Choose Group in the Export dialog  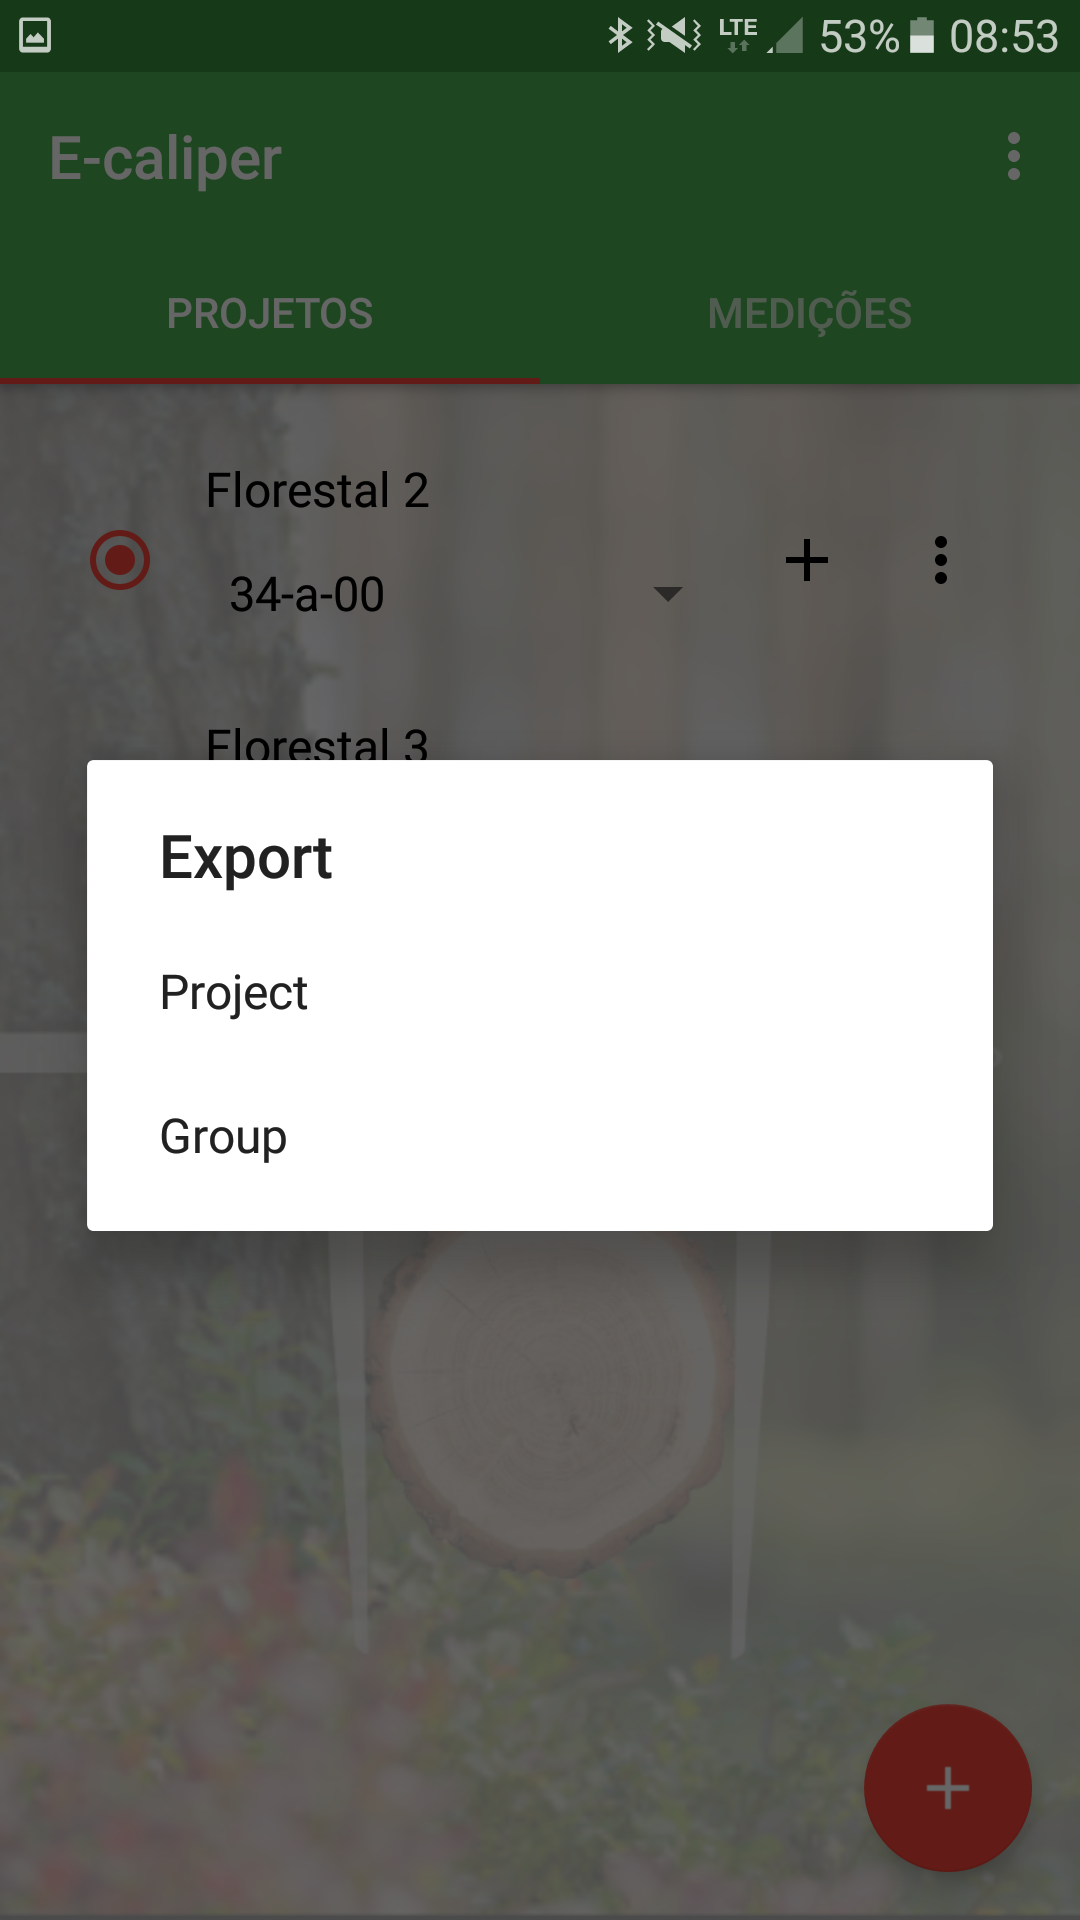pyautogui.click(x=224, y=1137)
